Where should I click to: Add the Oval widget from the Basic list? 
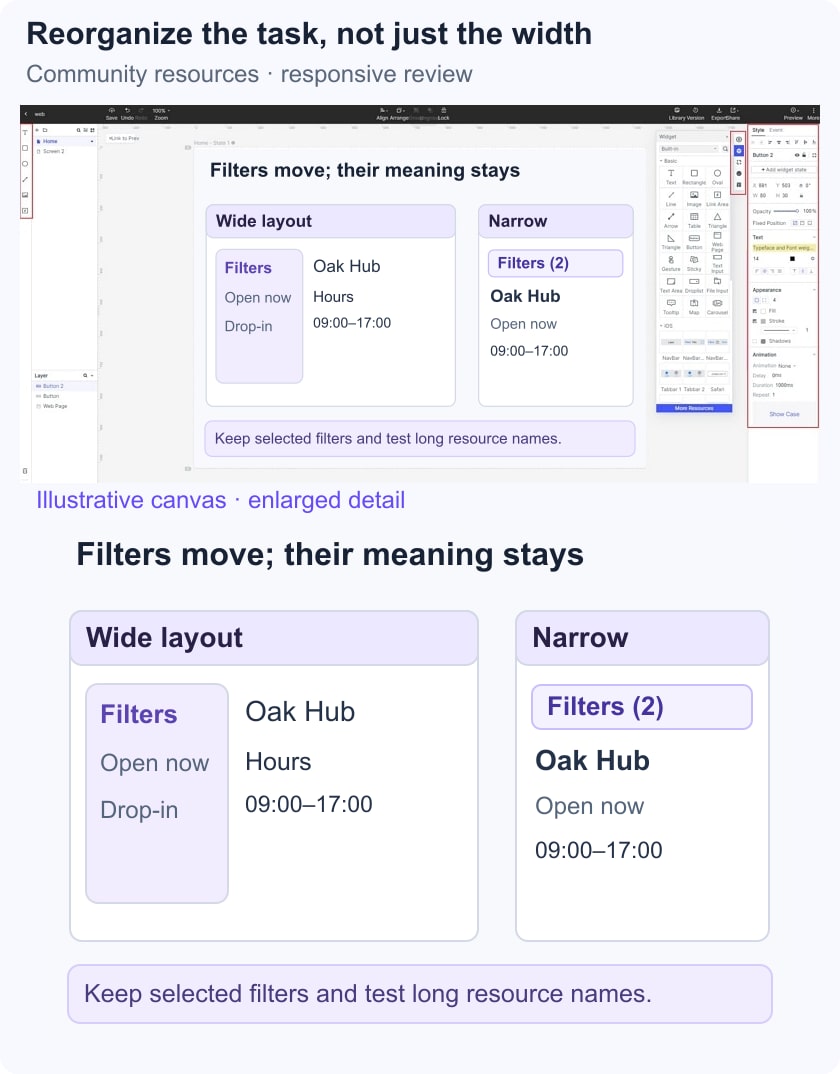tap(717, 176)
